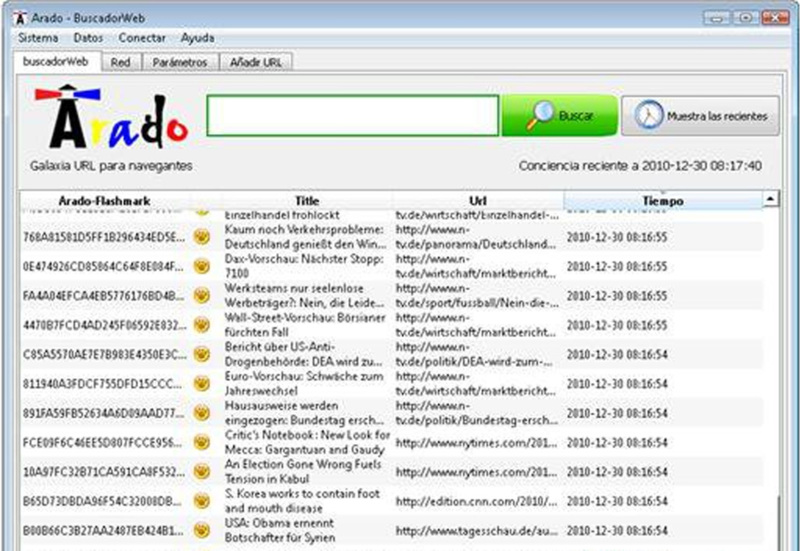Click time cell of Kaum noch Verkehrsprobleme row
The image size is (800, 551).
point(617,237)
